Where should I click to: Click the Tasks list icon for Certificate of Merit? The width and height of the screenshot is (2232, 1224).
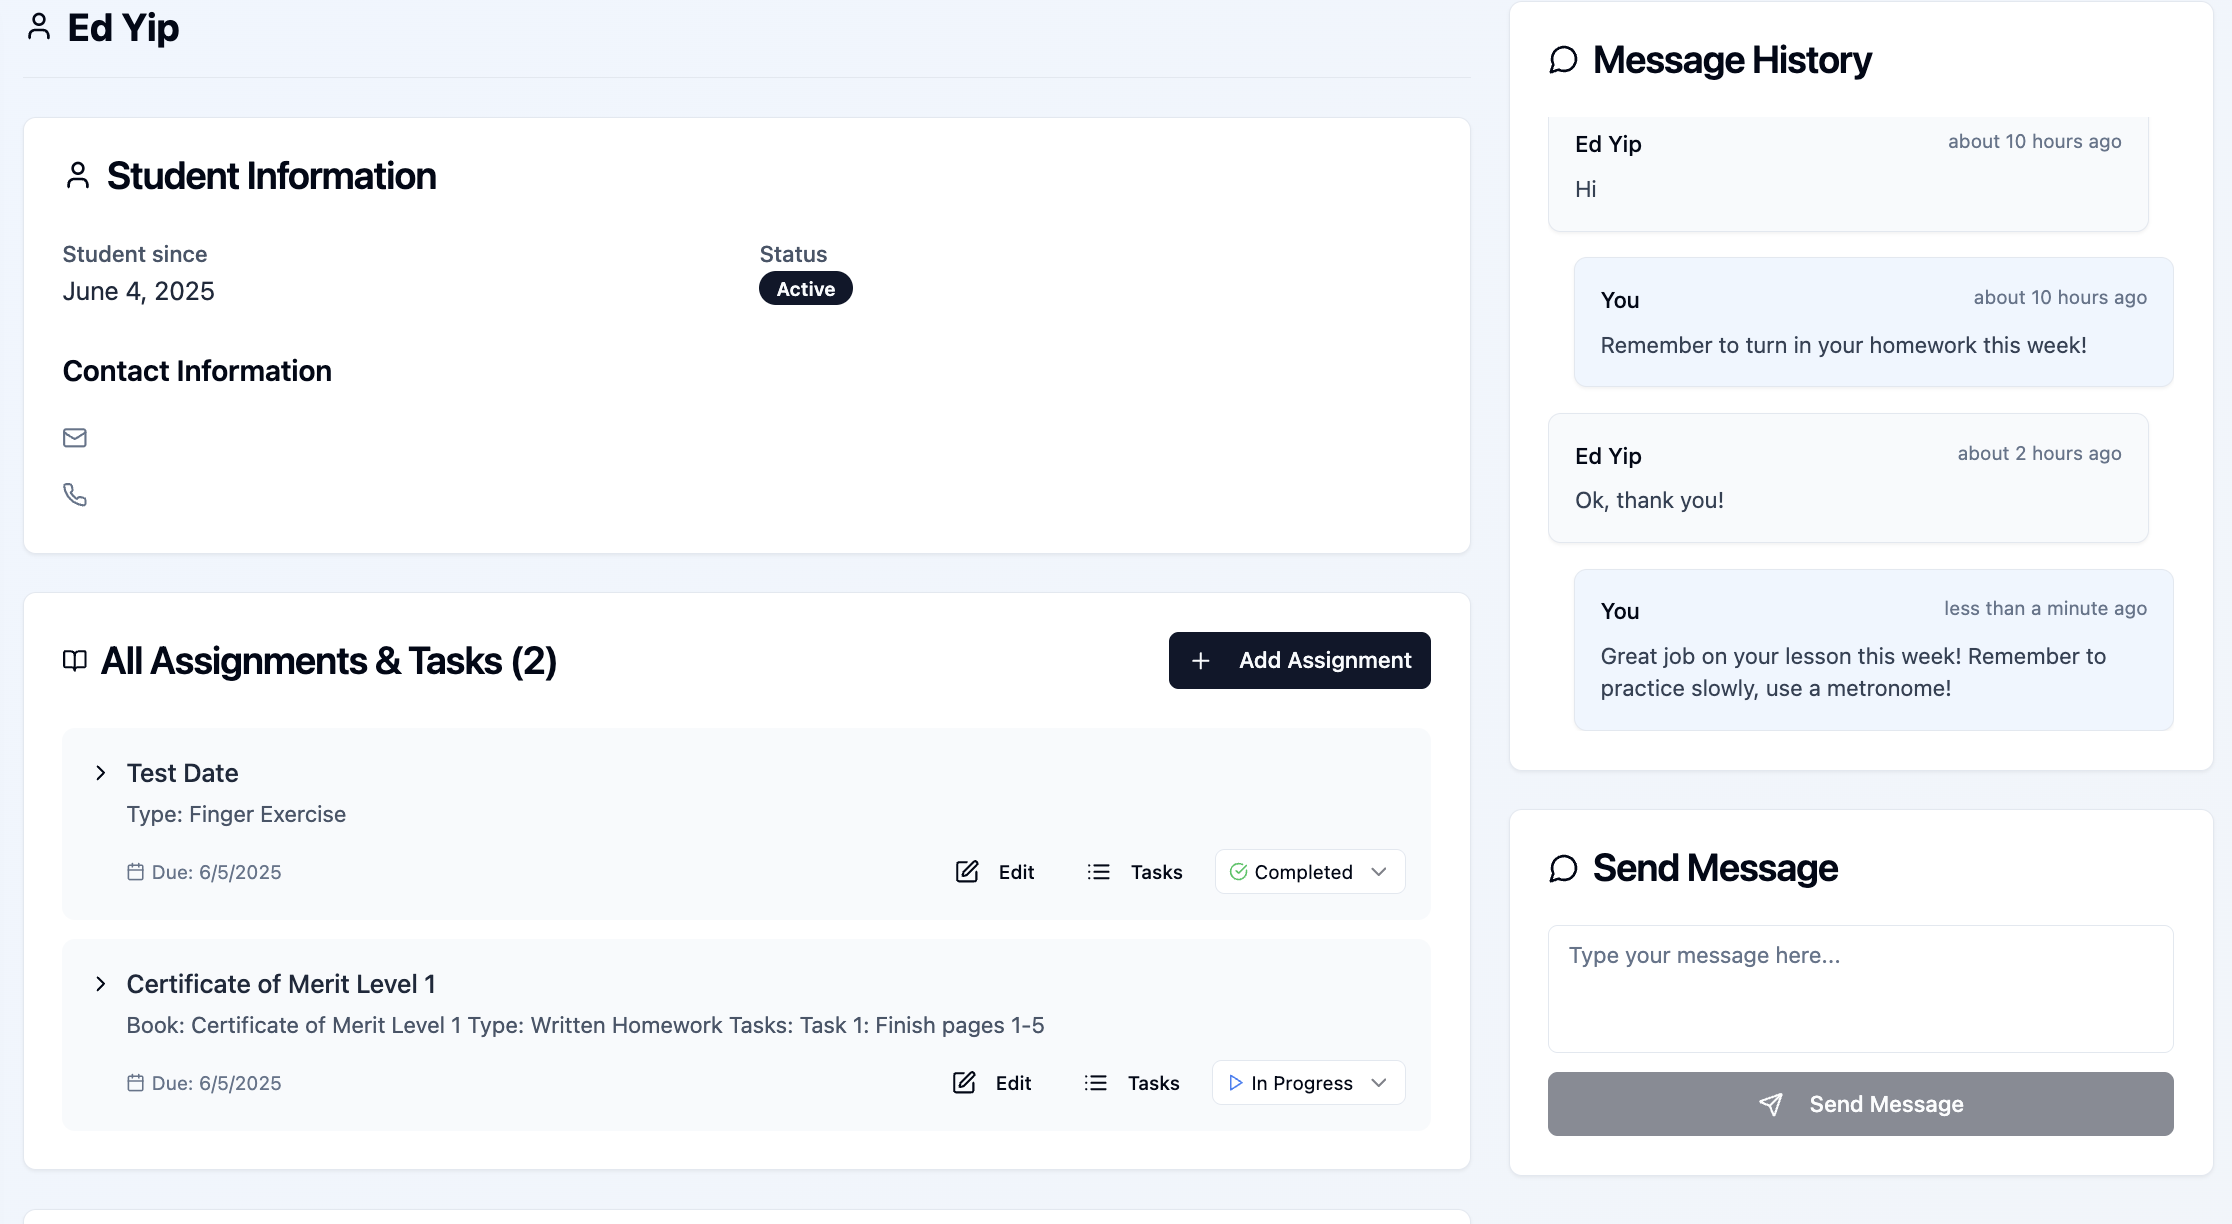pos(1096,1082)
